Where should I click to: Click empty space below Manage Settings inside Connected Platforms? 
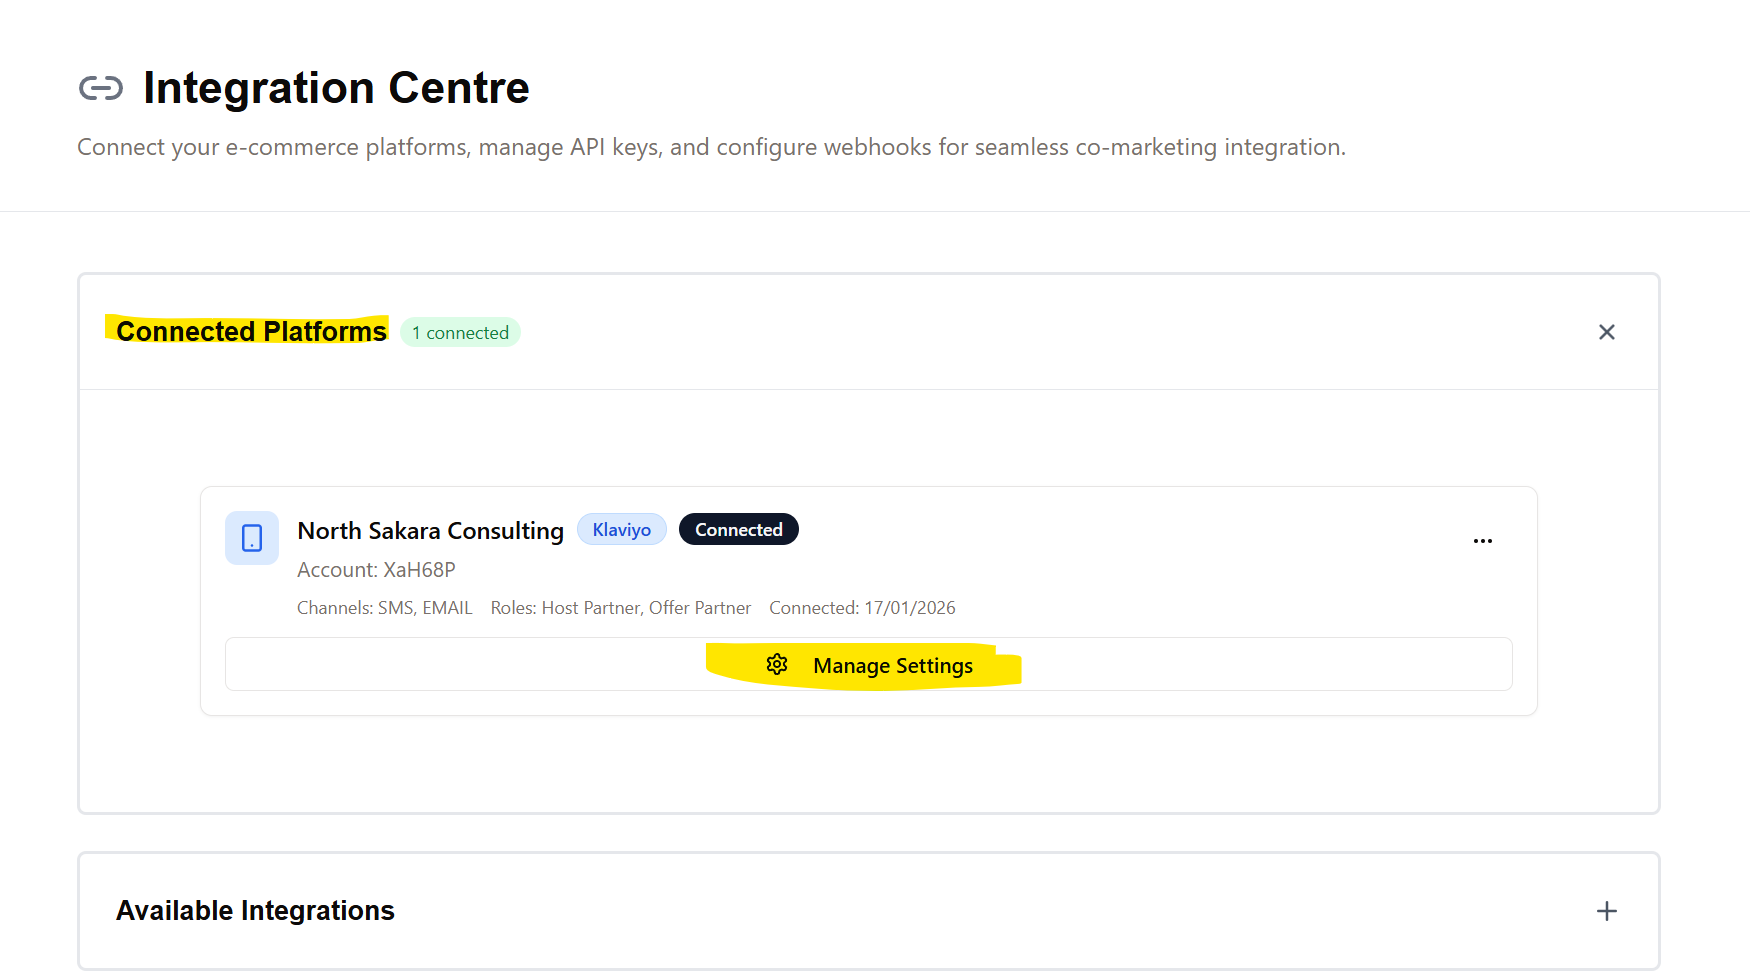click(x=868, y=765)
